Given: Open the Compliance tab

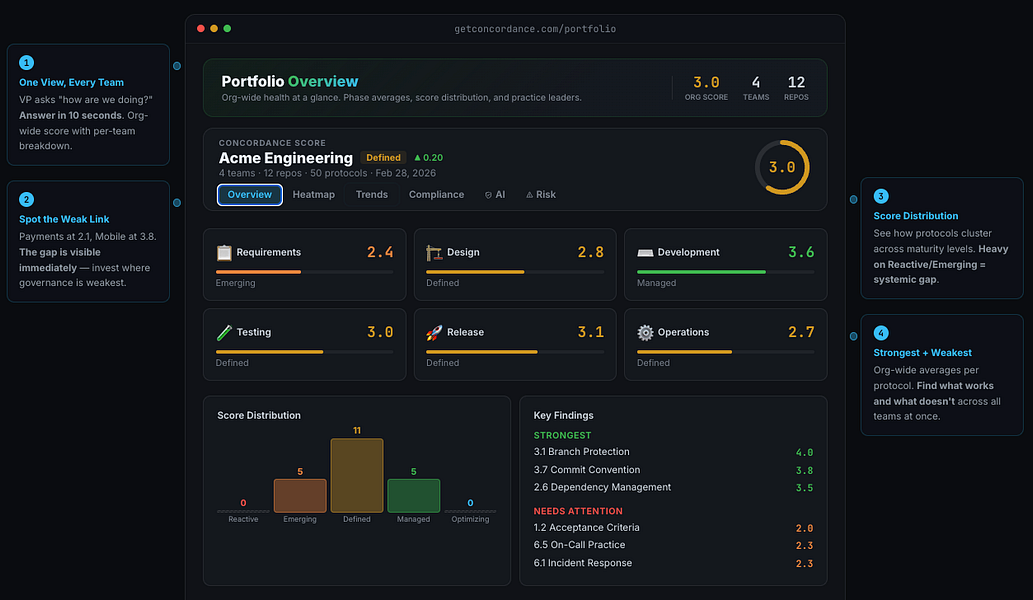Looking at the screenshot, I should (436, 194).
